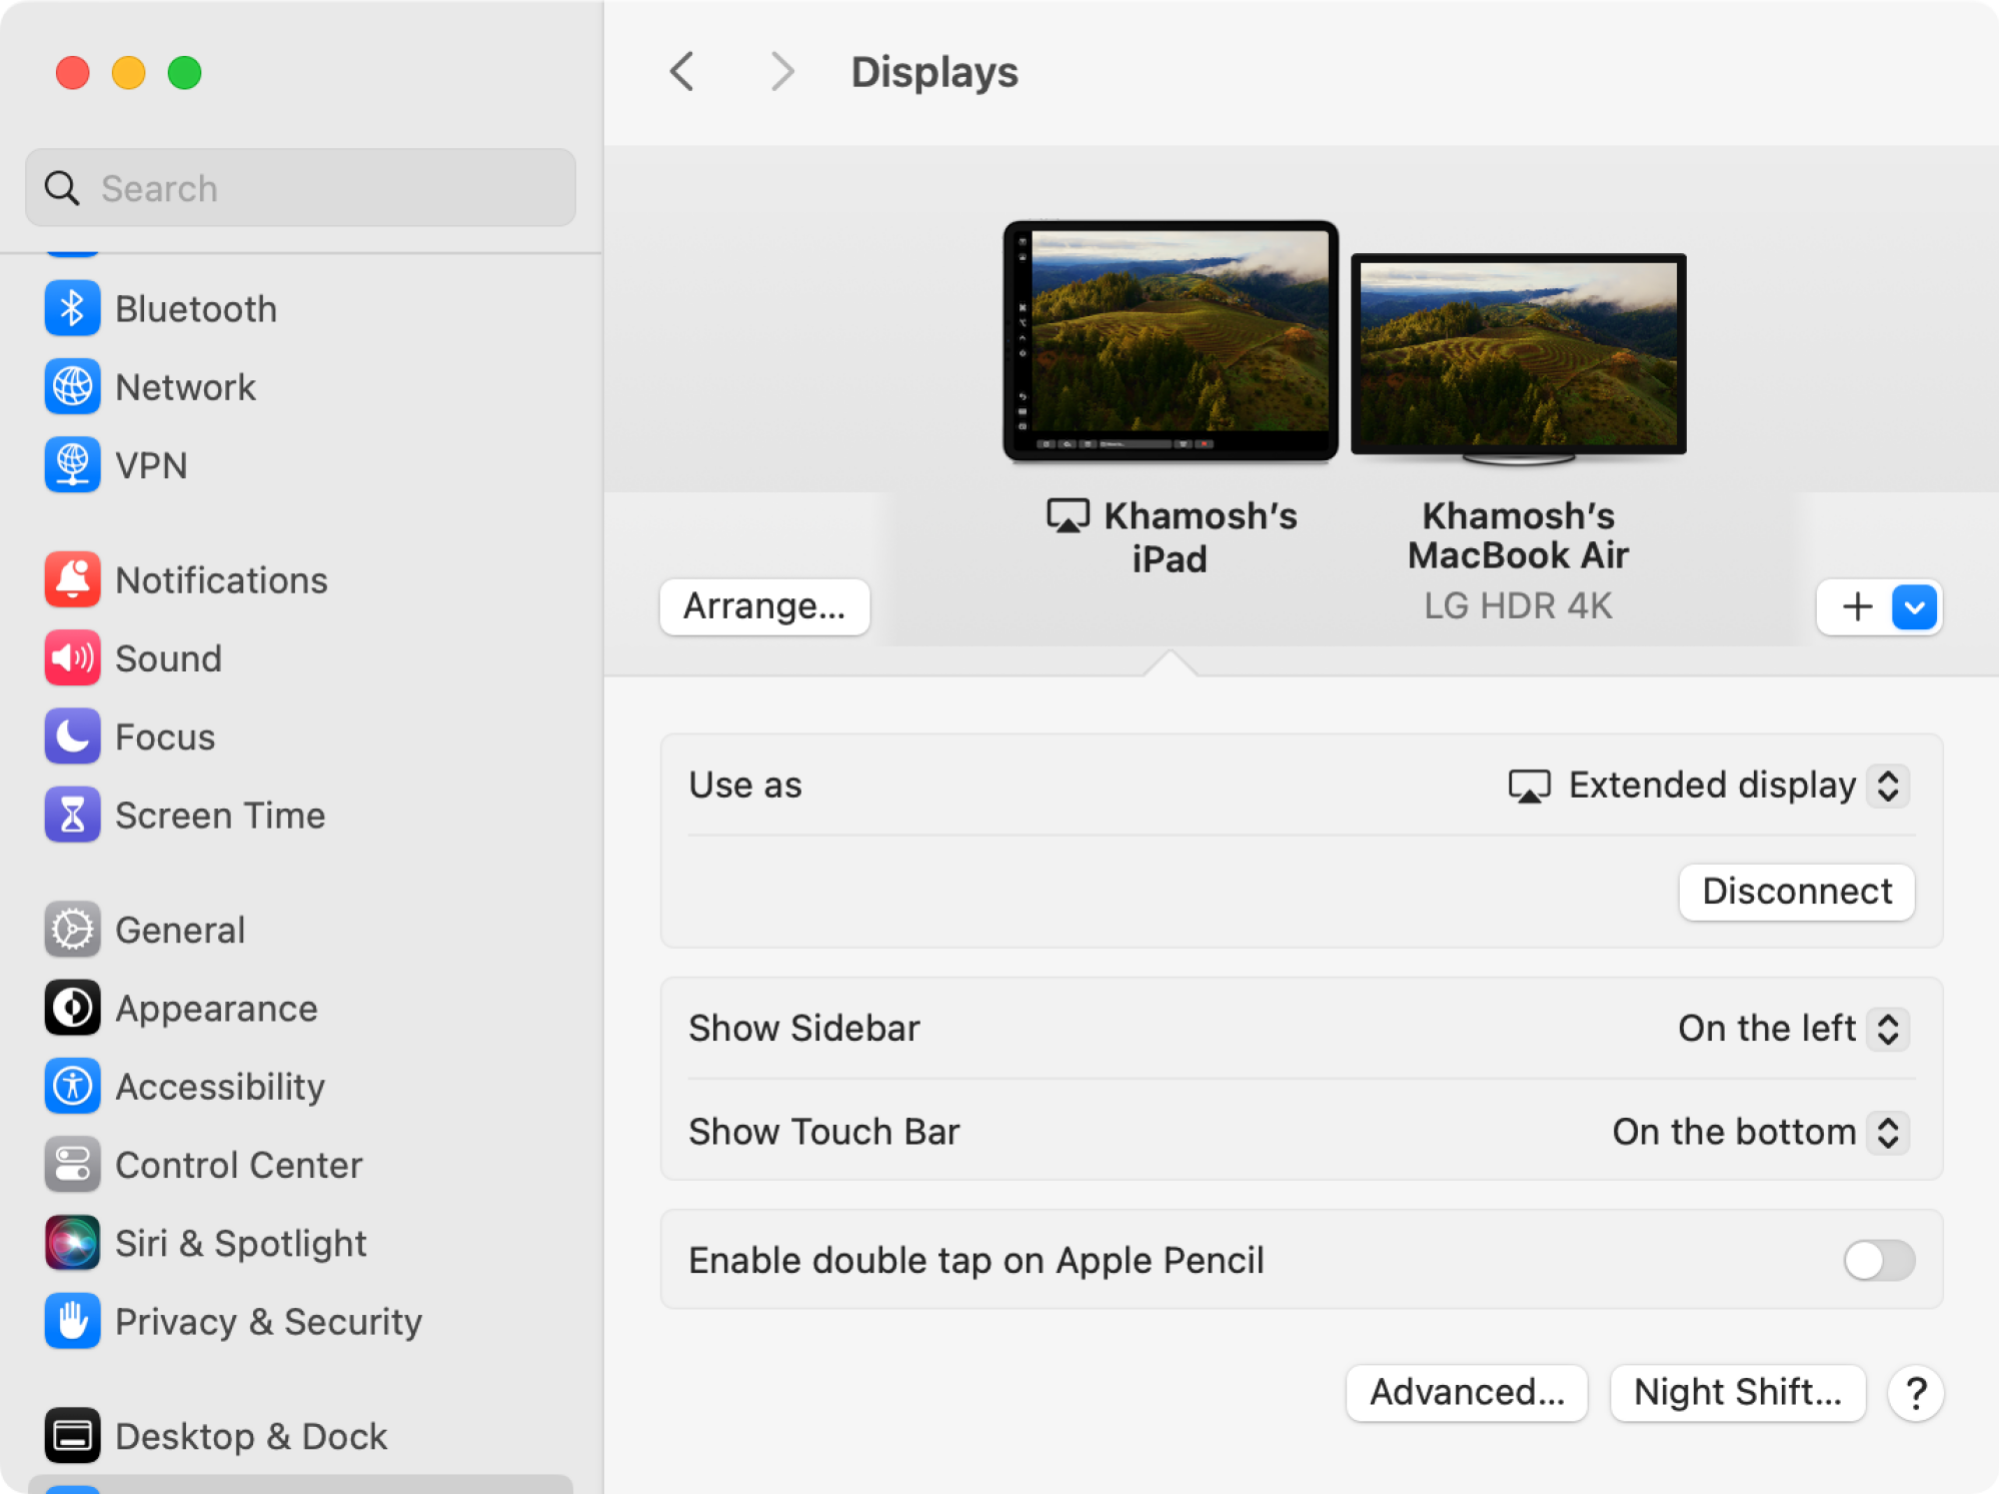Viewport: 1999px width, 1494px height.
Task: Click the VPN icon in sidebar
Action: [72, 465]
